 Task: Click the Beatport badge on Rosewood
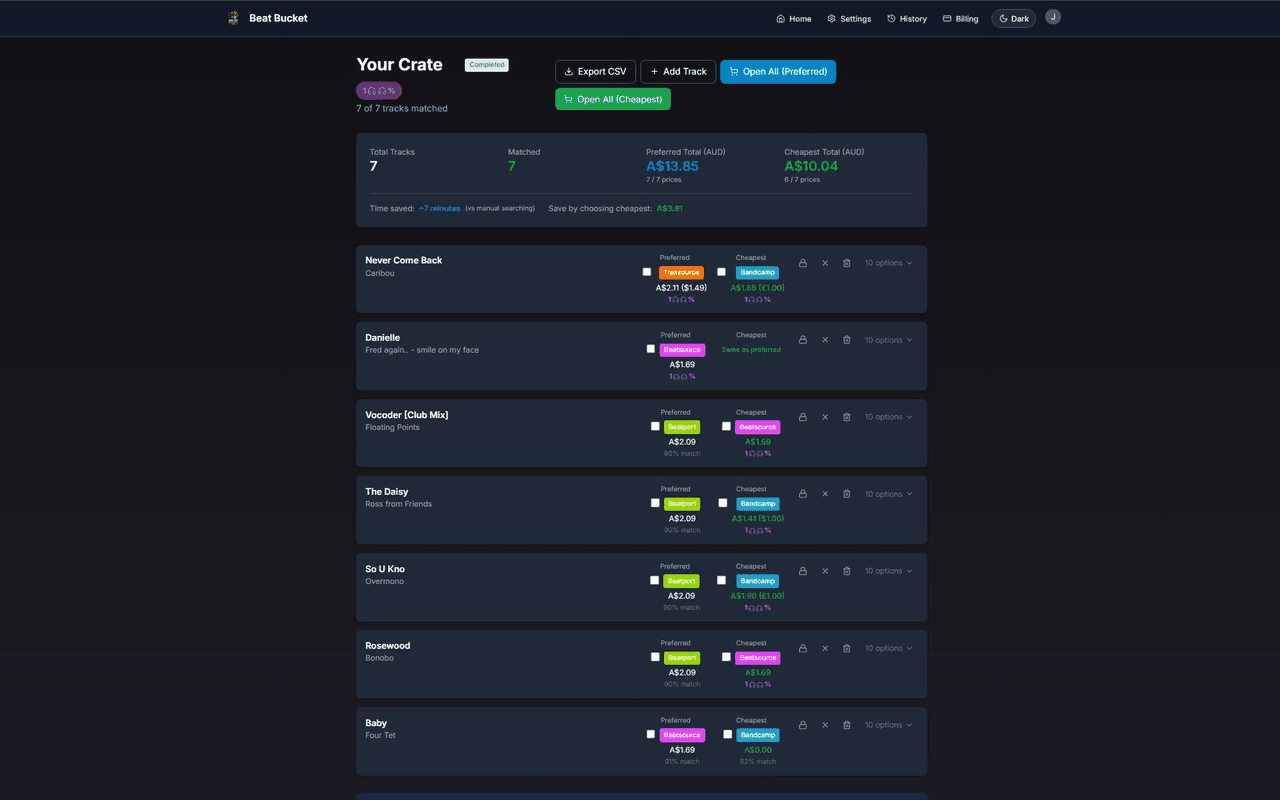coord(682,657)
